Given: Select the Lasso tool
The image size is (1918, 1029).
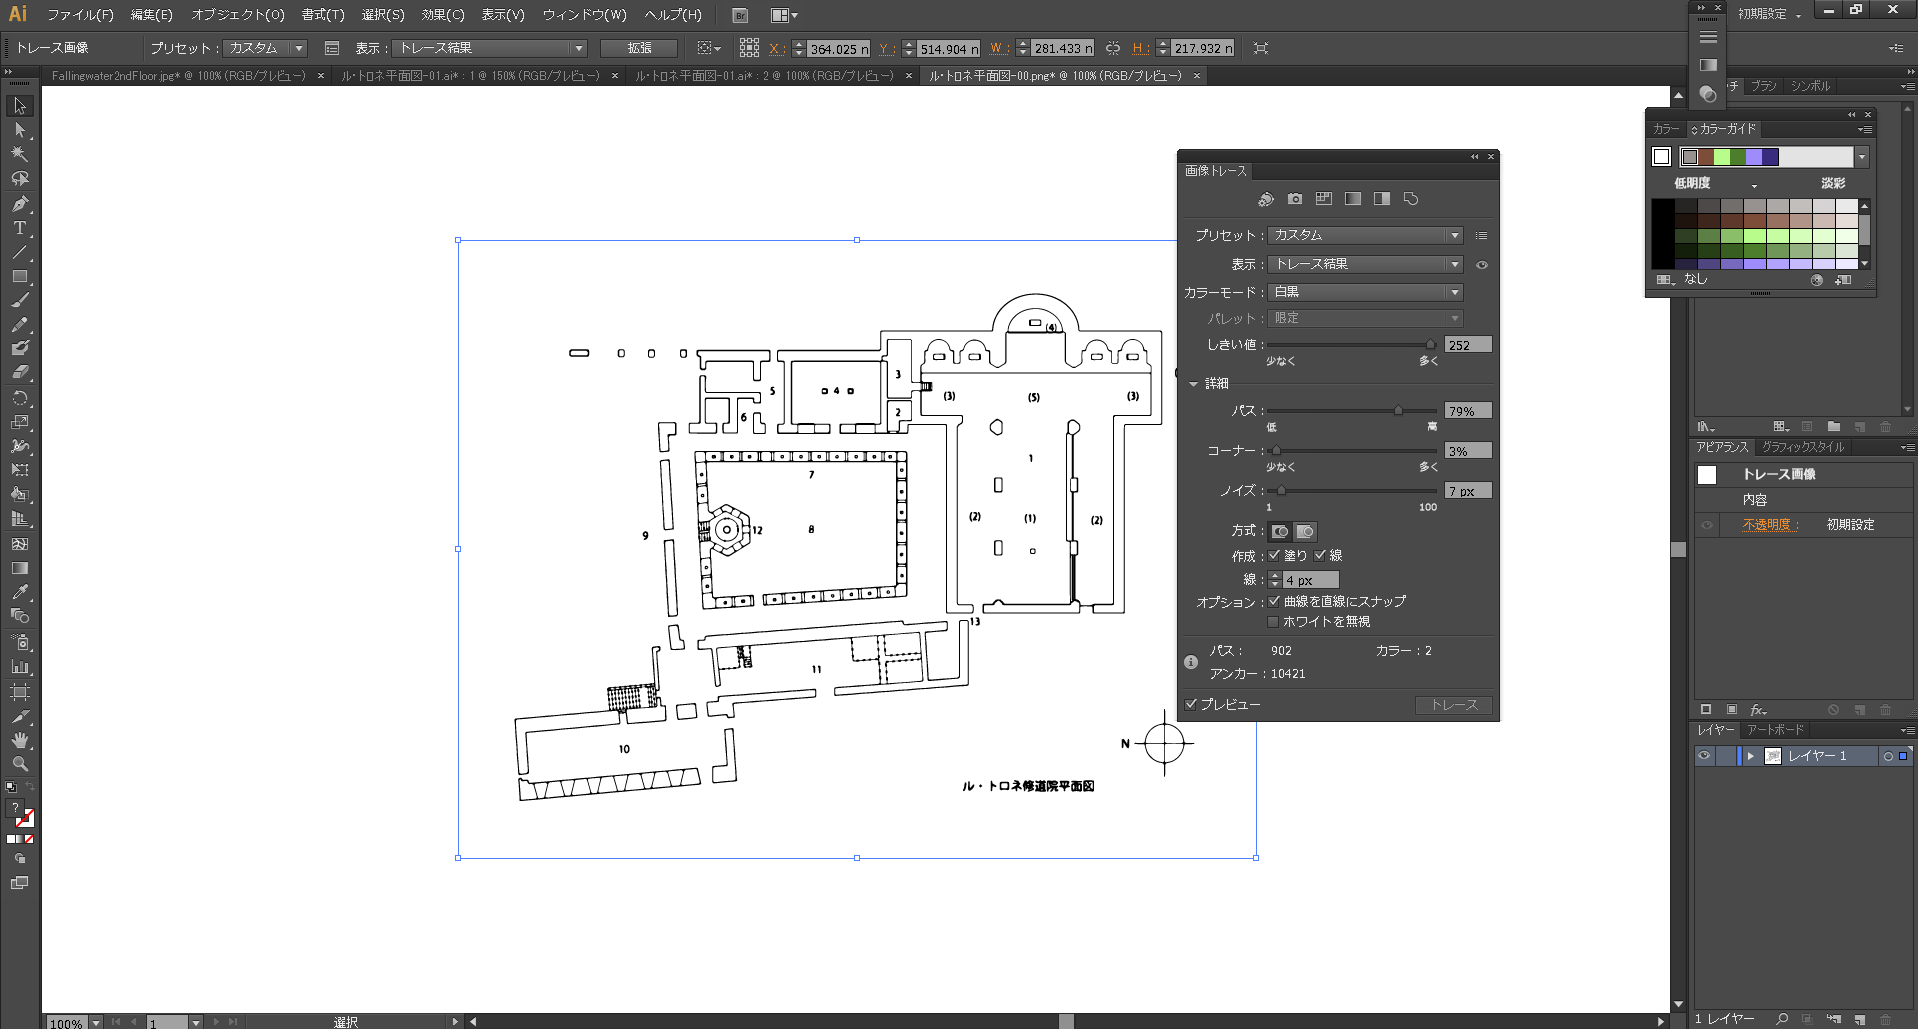Looking at the screenshot, I should pos(20,178).
